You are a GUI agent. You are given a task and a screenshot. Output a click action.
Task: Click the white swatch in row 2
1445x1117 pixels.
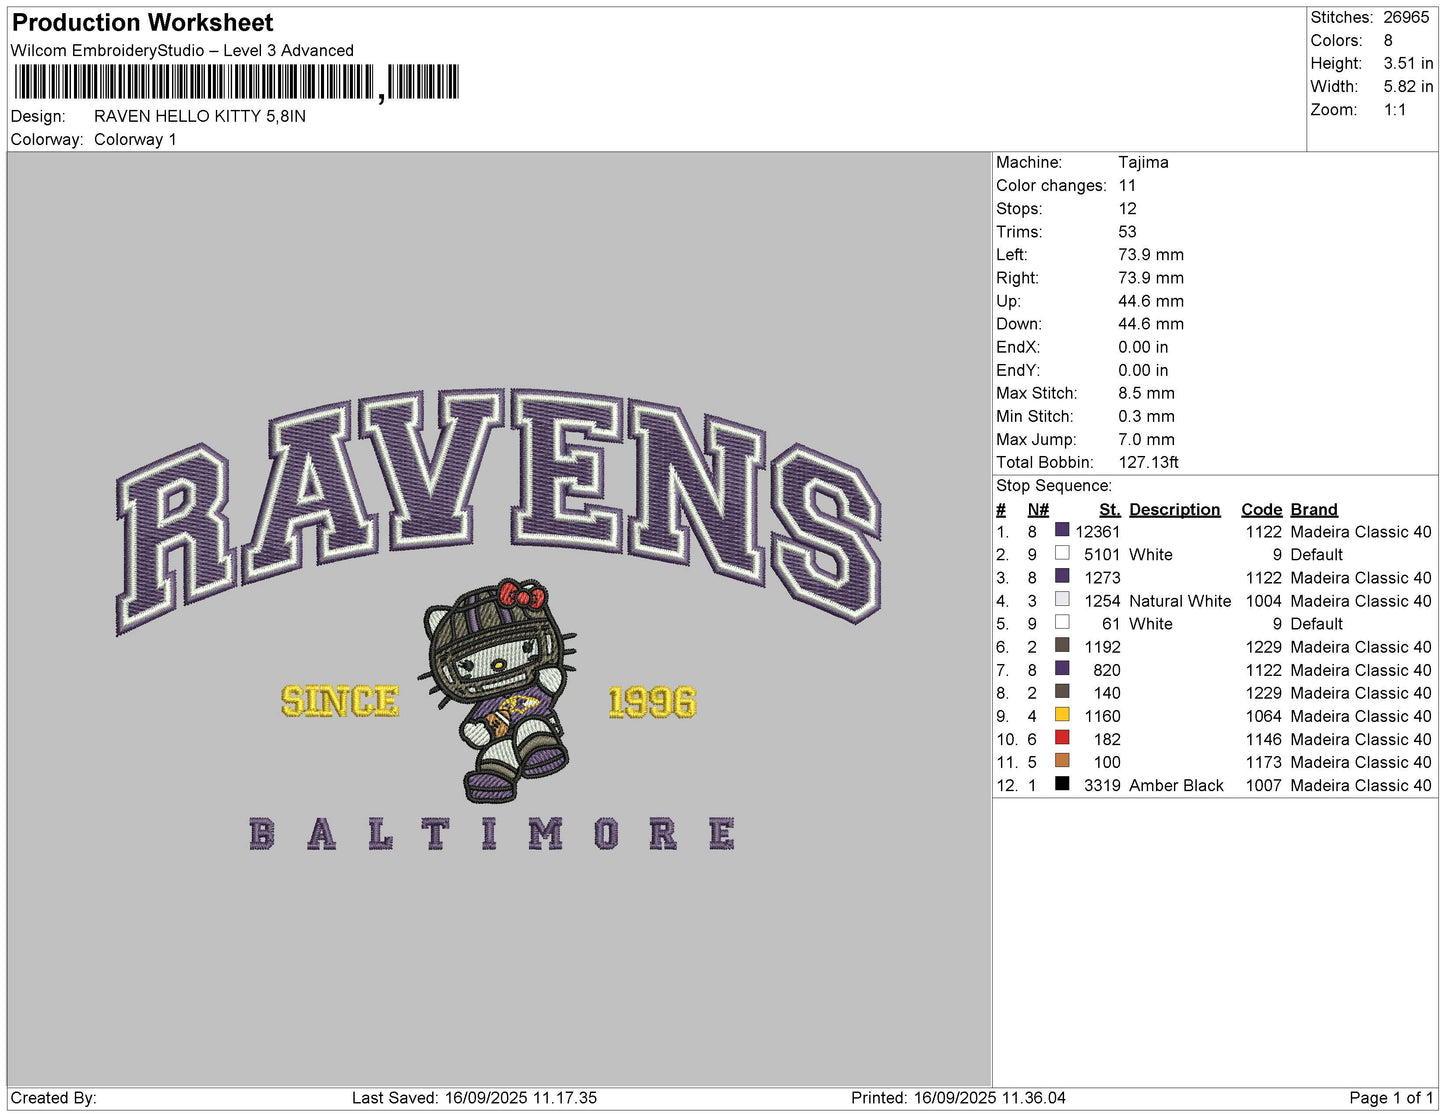(x=1062, y=553)
